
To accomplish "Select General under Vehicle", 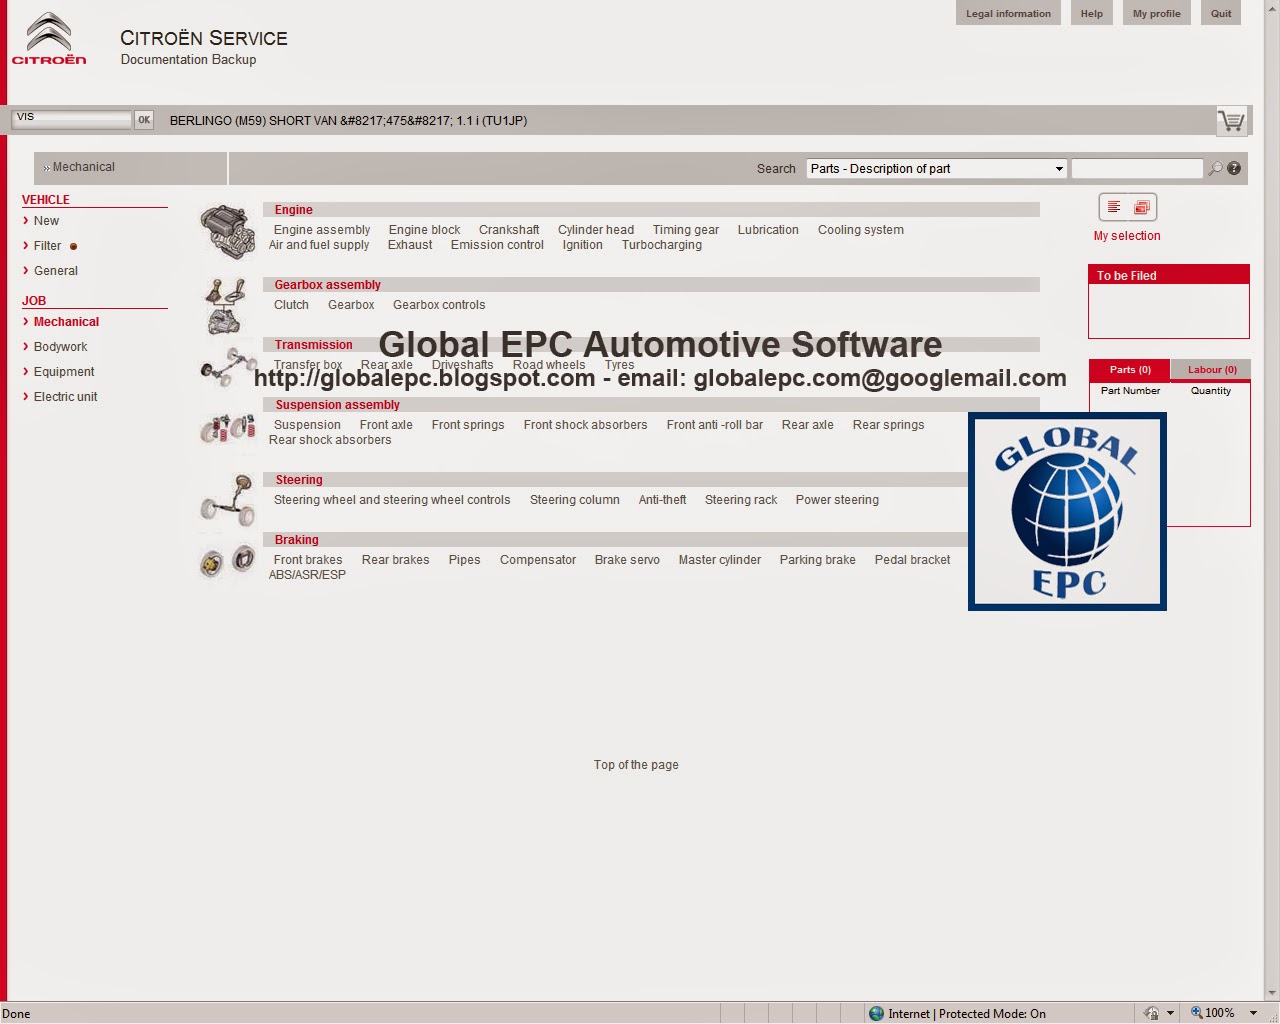I will tap(56, 271).
